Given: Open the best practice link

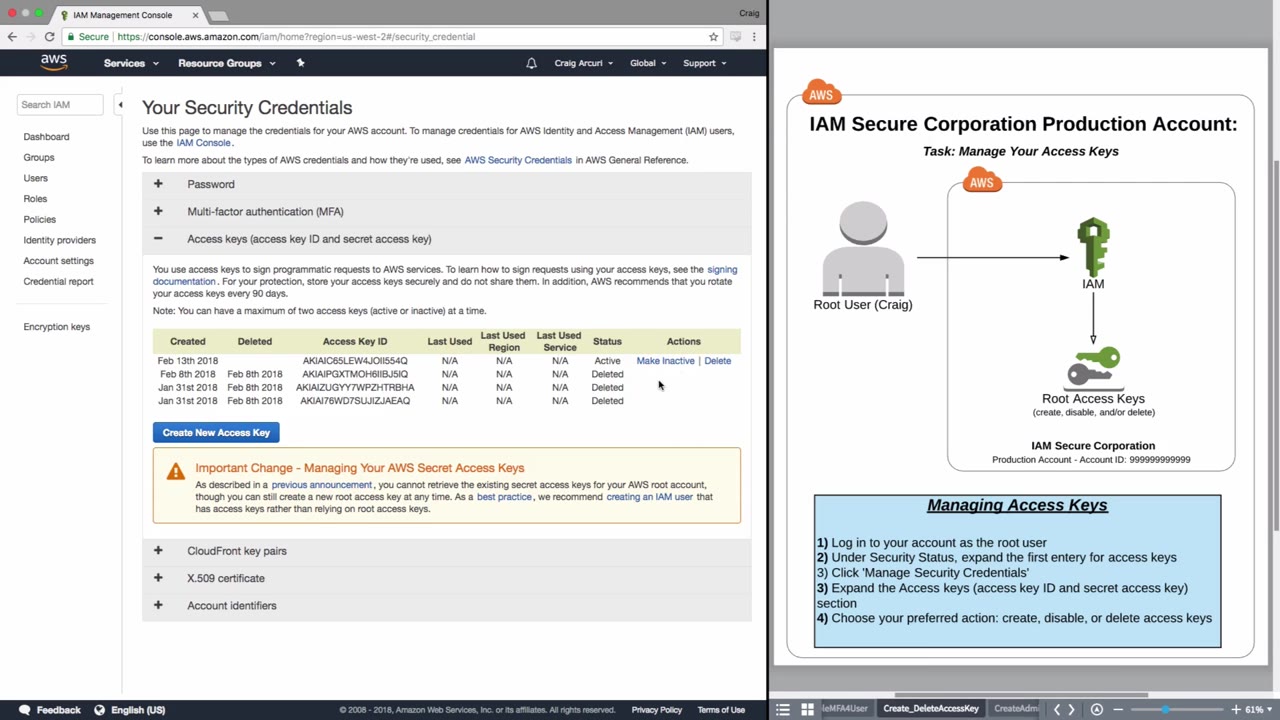Looking at the screenshot, I should (504, 497).
